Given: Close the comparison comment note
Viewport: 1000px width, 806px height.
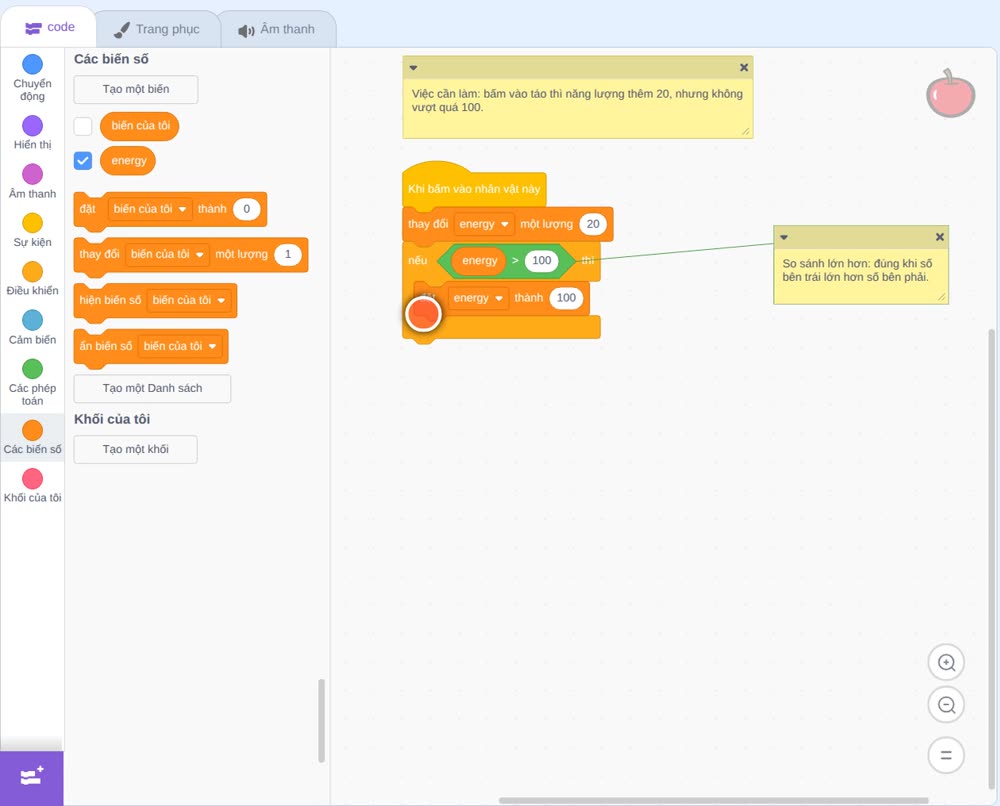Looking at the screenshot, I should 939,237.
